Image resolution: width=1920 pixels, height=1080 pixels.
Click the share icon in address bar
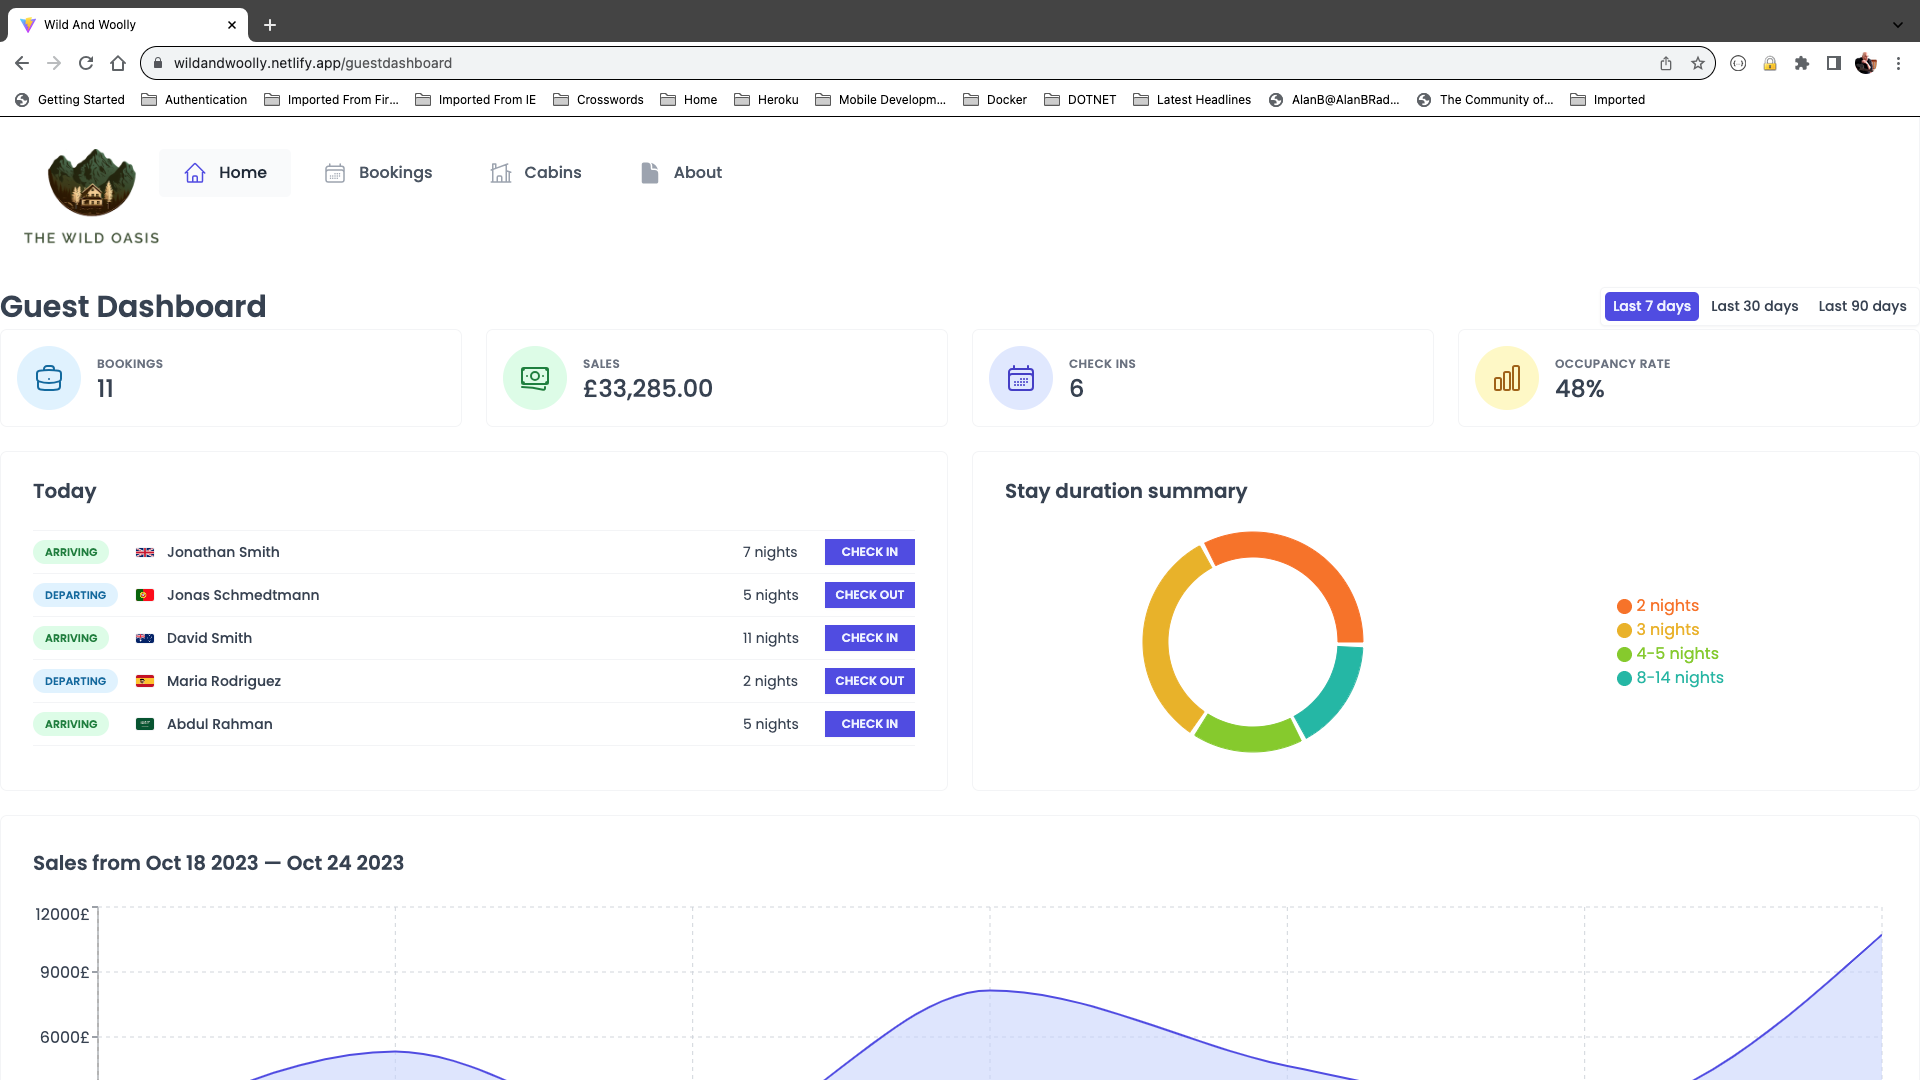click(1666, 63)
